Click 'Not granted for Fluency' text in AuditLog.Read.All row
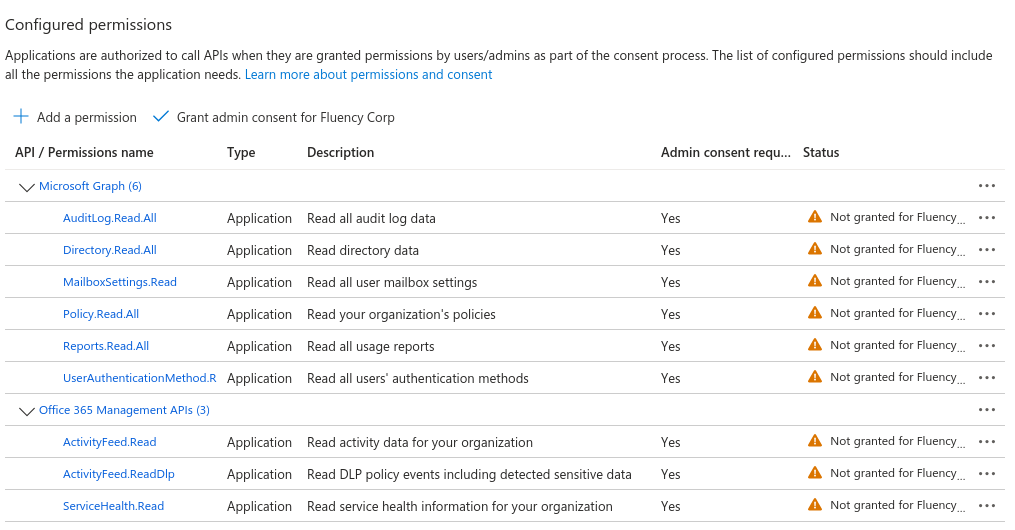The image size is (1015, 530). [x=897, y=217]
